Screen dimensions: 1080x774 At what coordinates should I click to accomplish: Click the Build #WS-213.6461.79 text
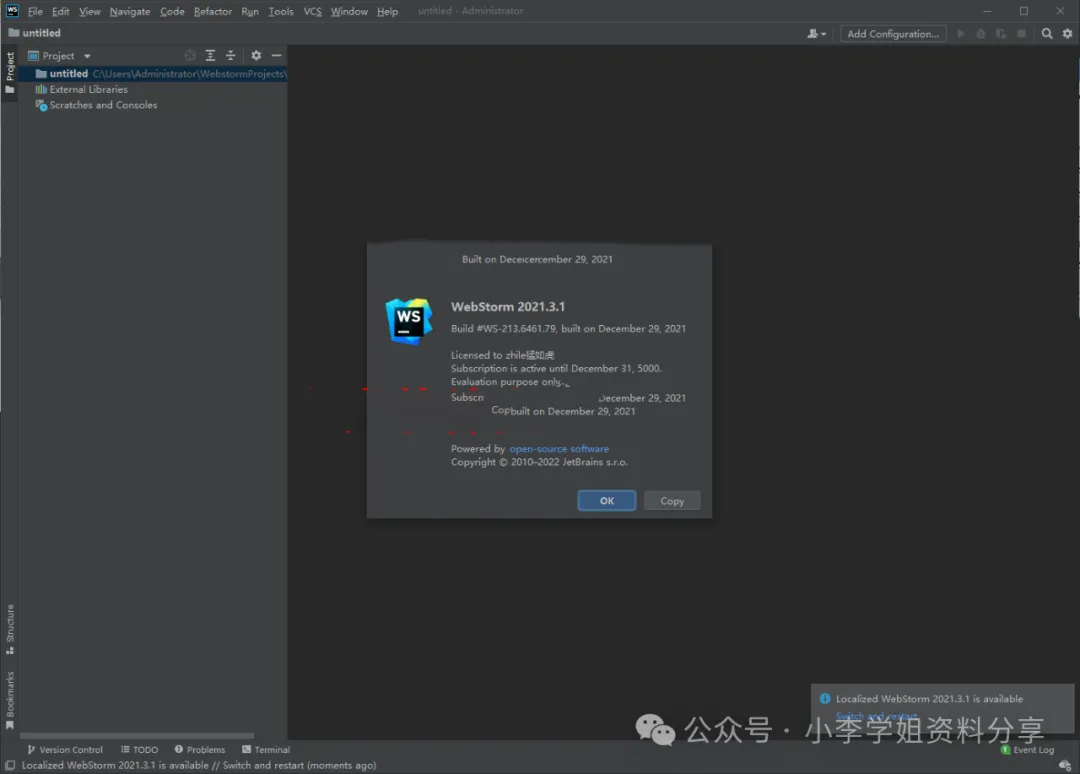pos(568,328)
